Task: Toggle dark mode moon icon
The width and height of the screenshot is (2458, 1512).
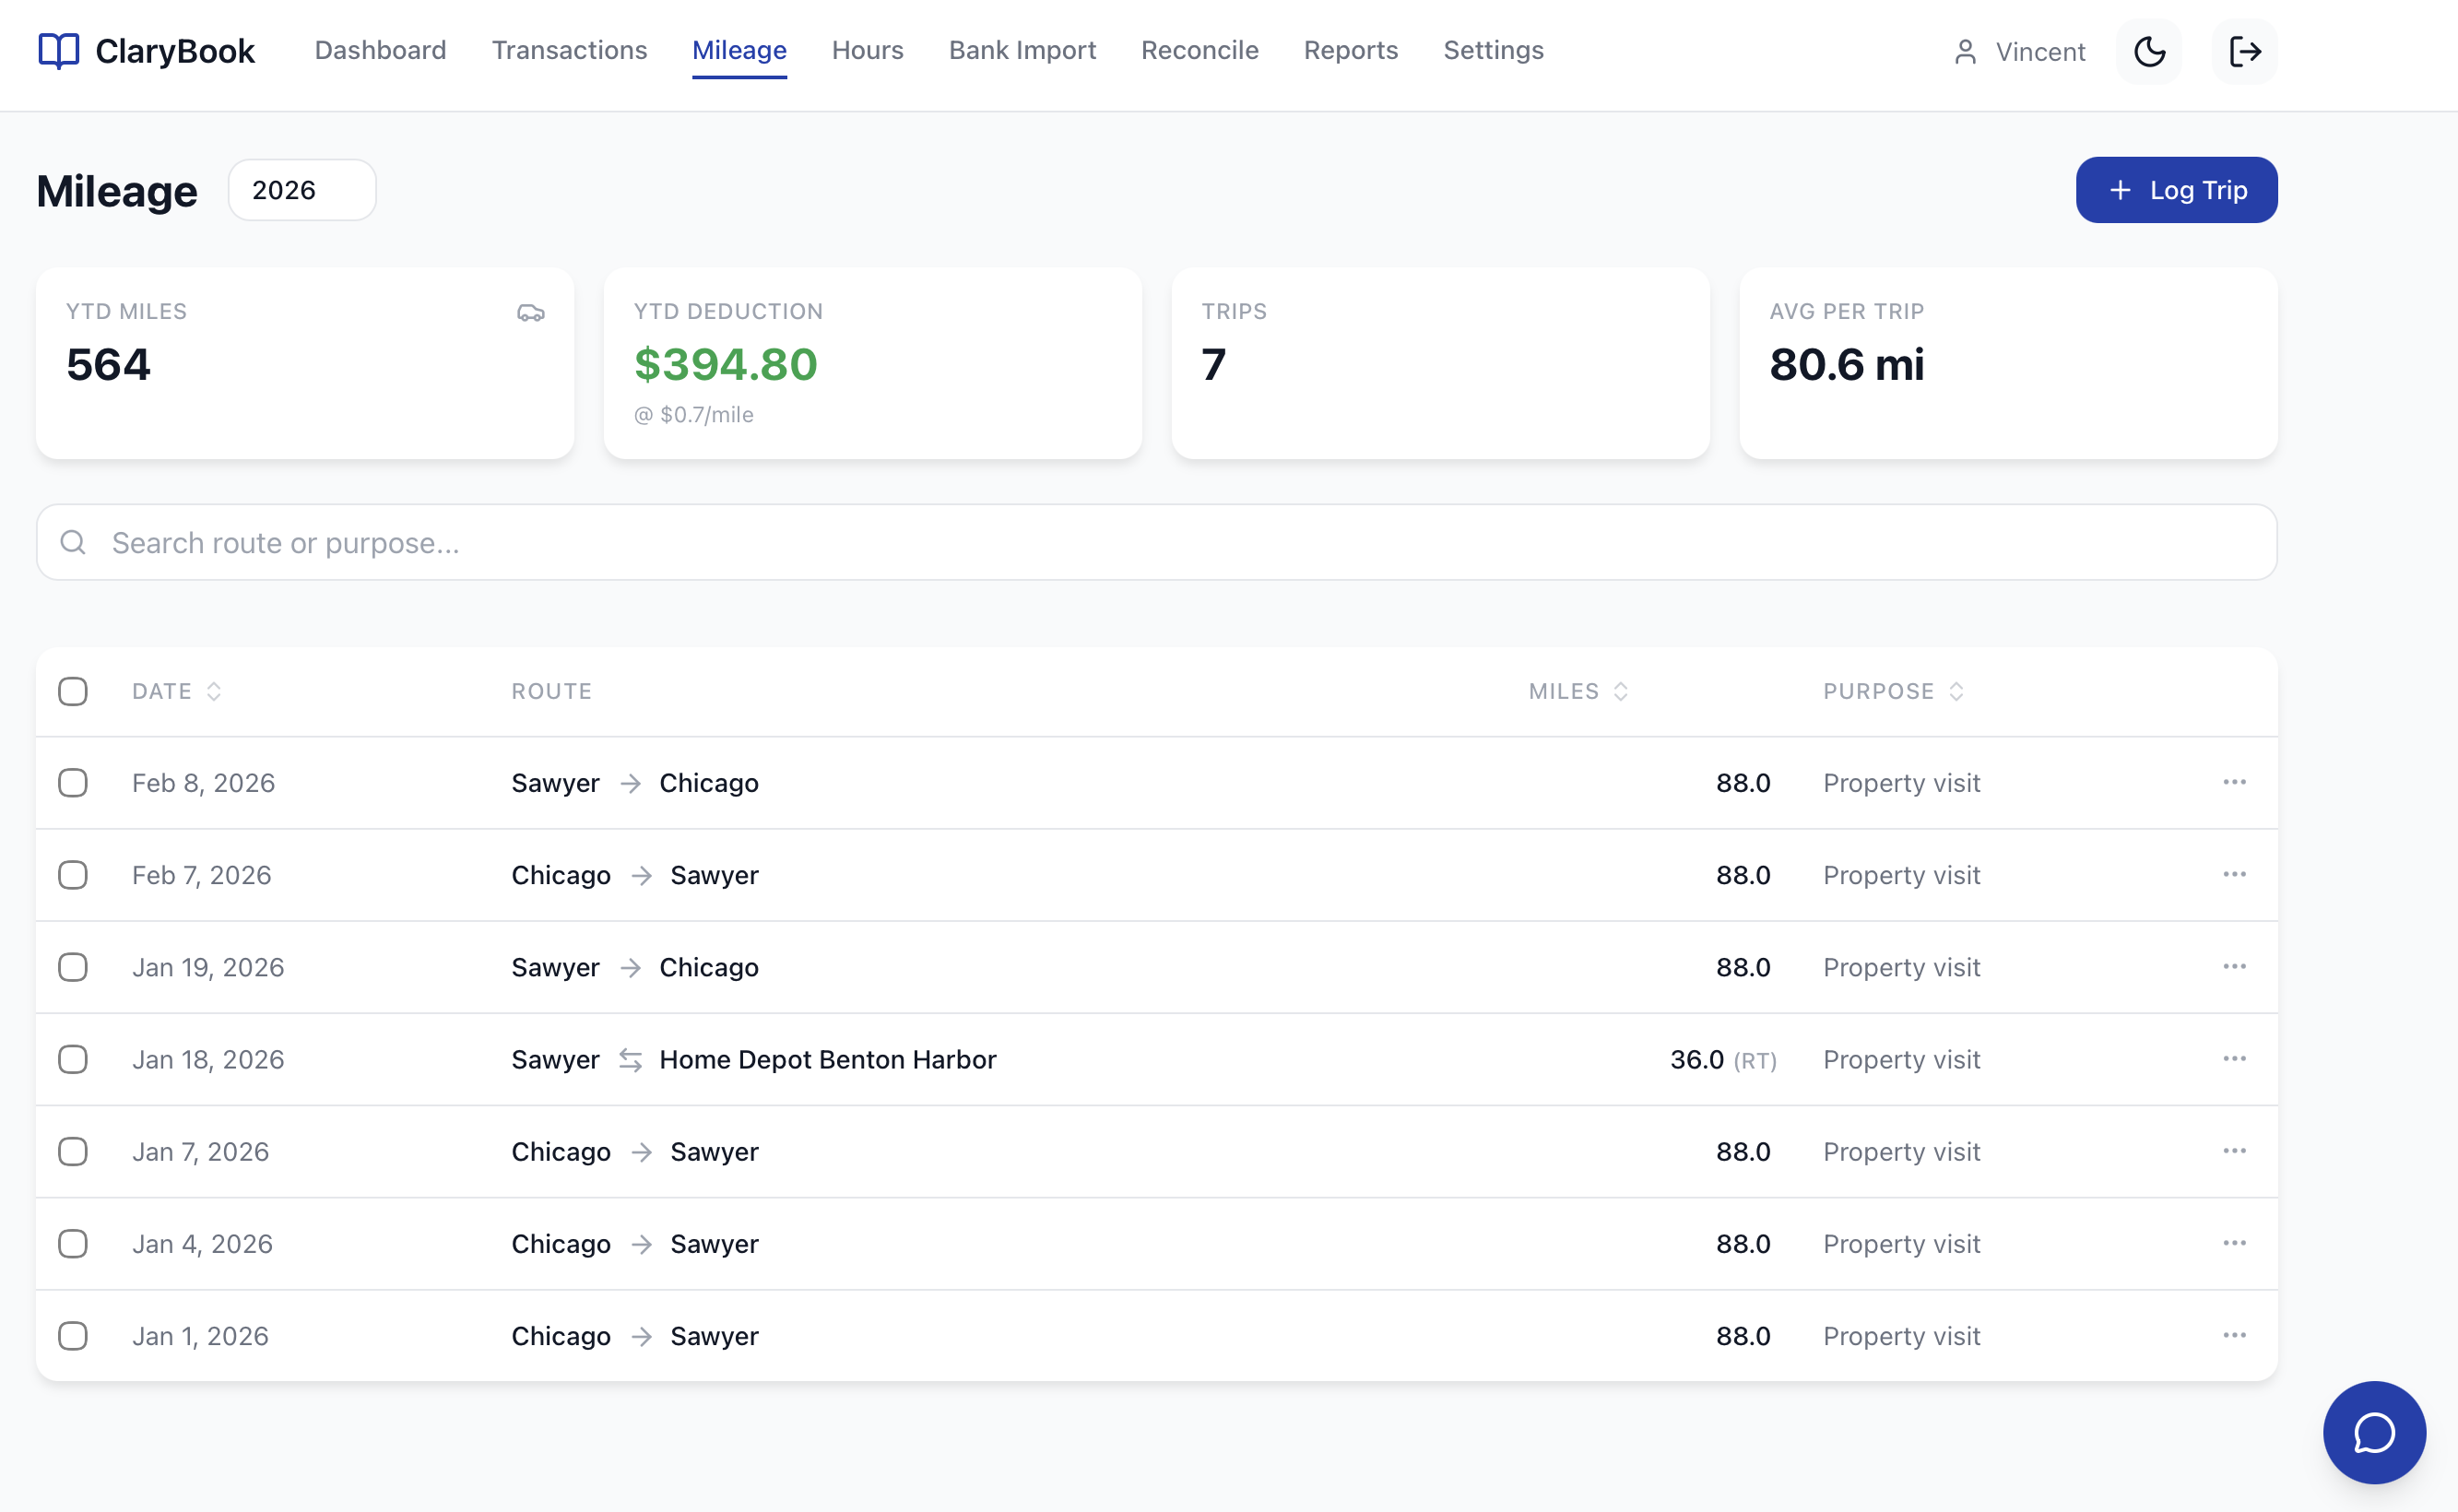Action: 2149,51
